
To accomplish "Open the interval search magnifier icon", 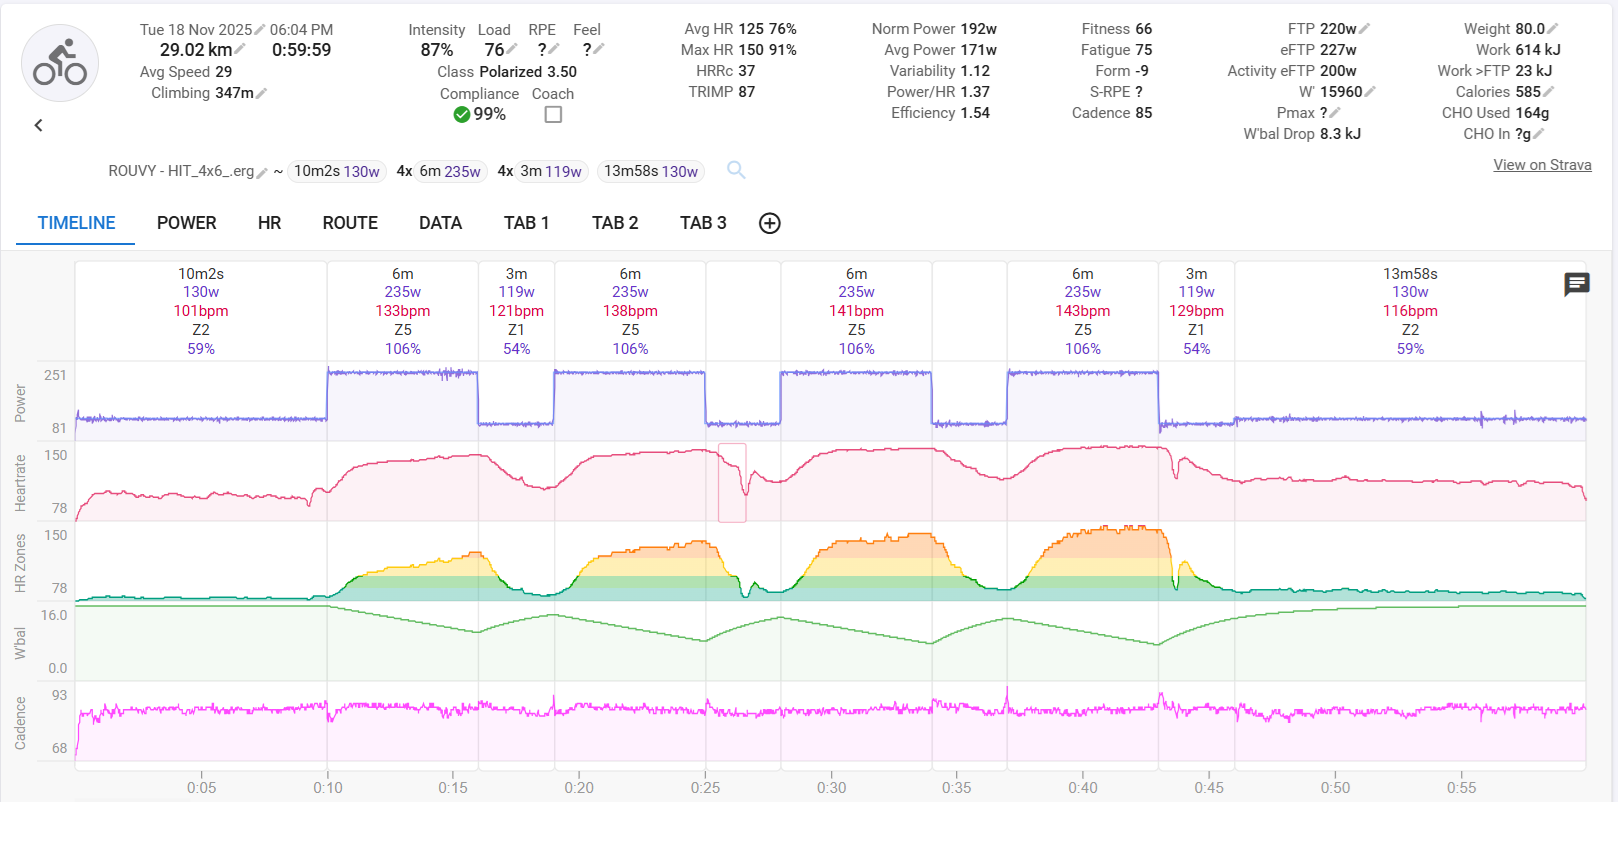I will click(736, 170).
